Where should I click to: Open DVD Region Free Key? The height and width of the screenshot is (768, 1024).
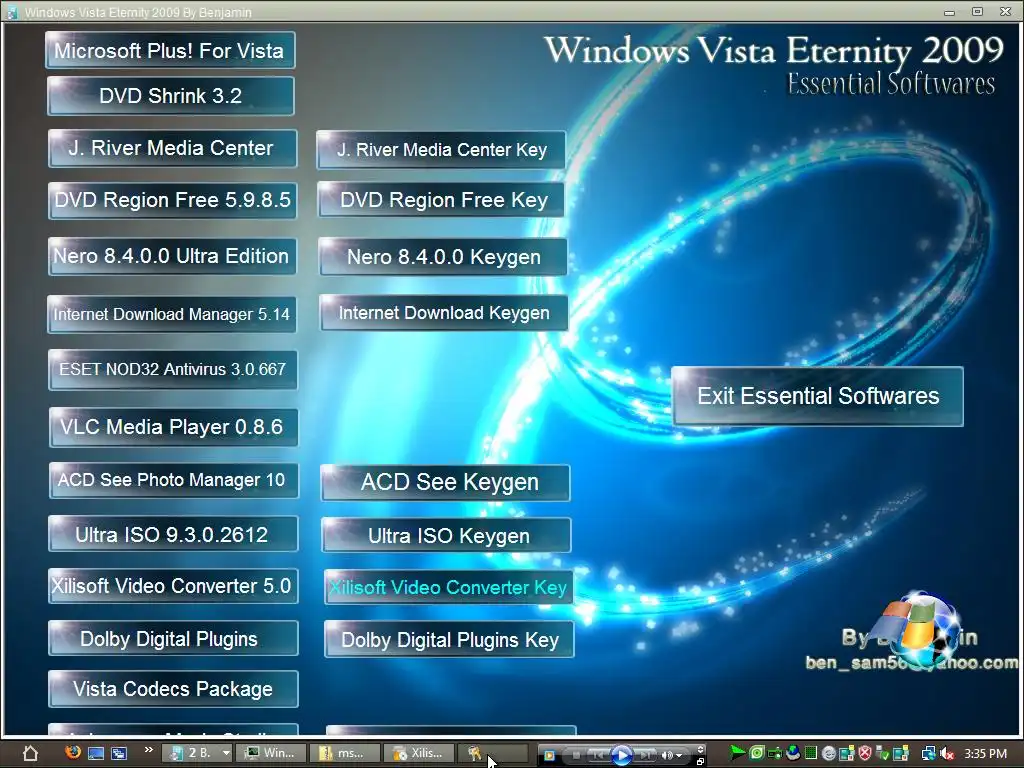pyautogui.click(x=441, y=200)
